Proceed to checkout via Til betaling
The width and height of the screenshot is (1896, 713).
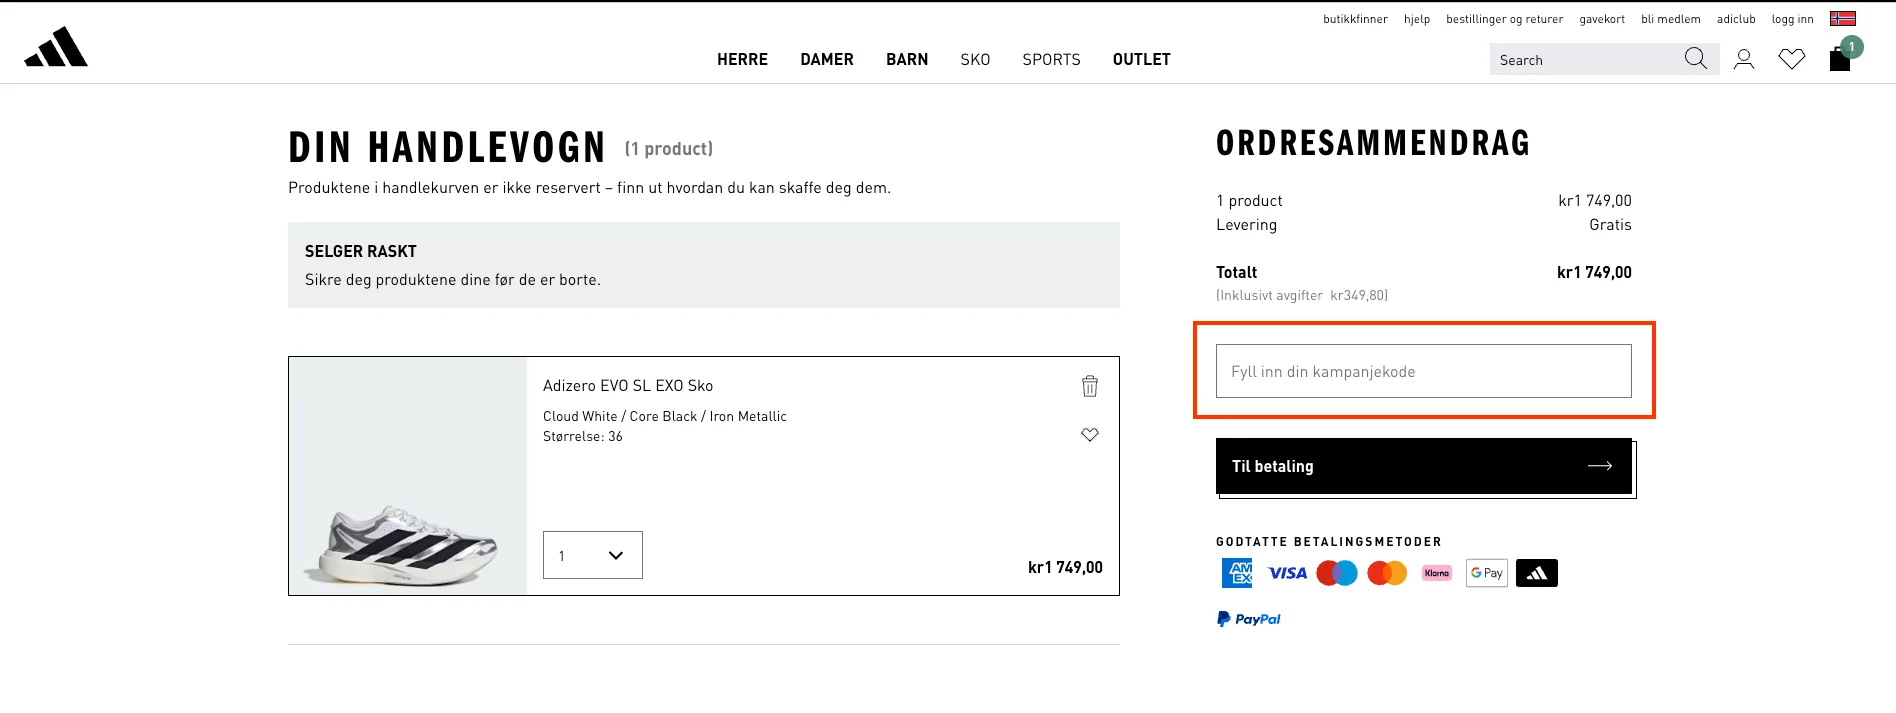point(1422,466)
